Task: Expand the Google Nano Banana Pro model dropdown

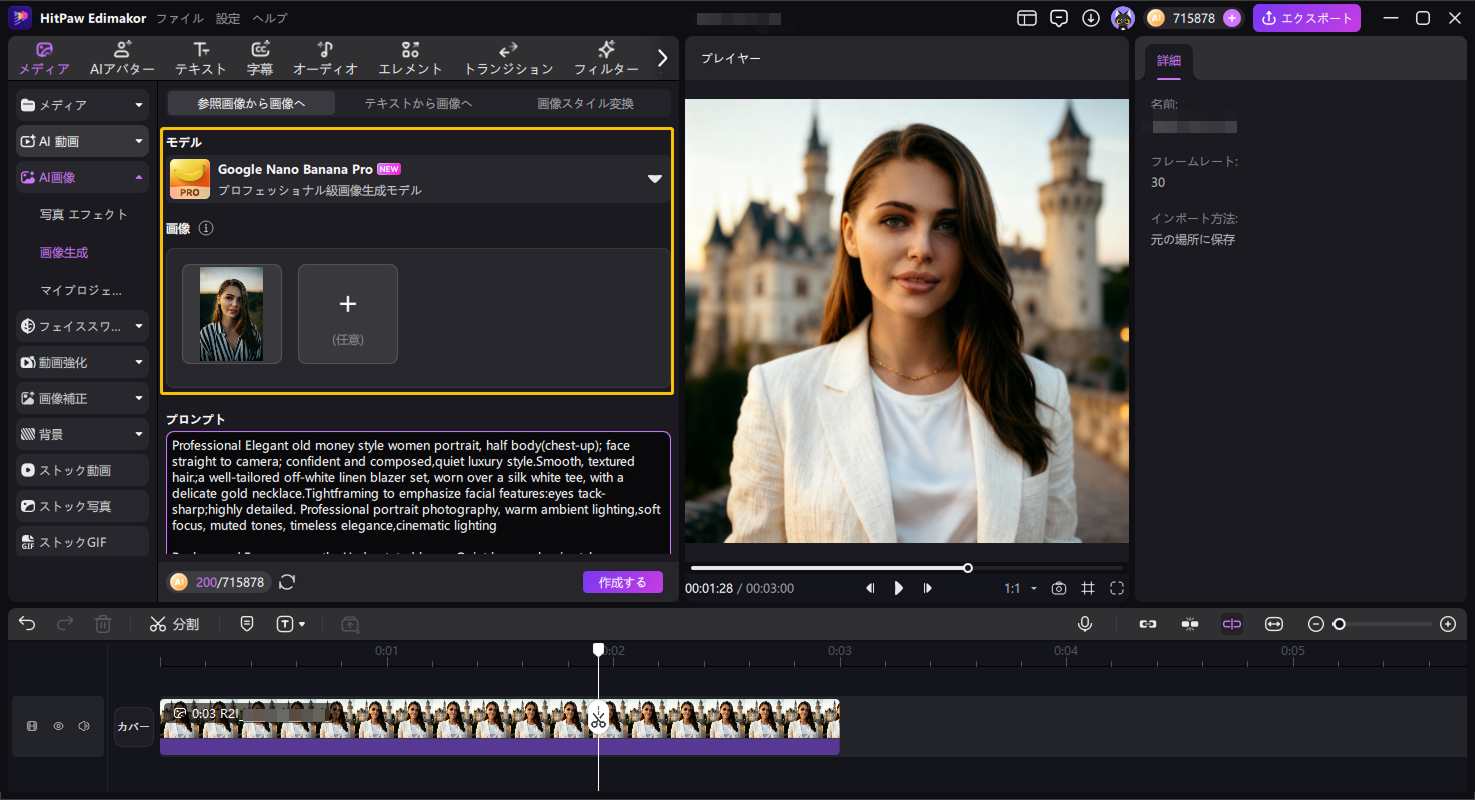Action: (654, 179)
